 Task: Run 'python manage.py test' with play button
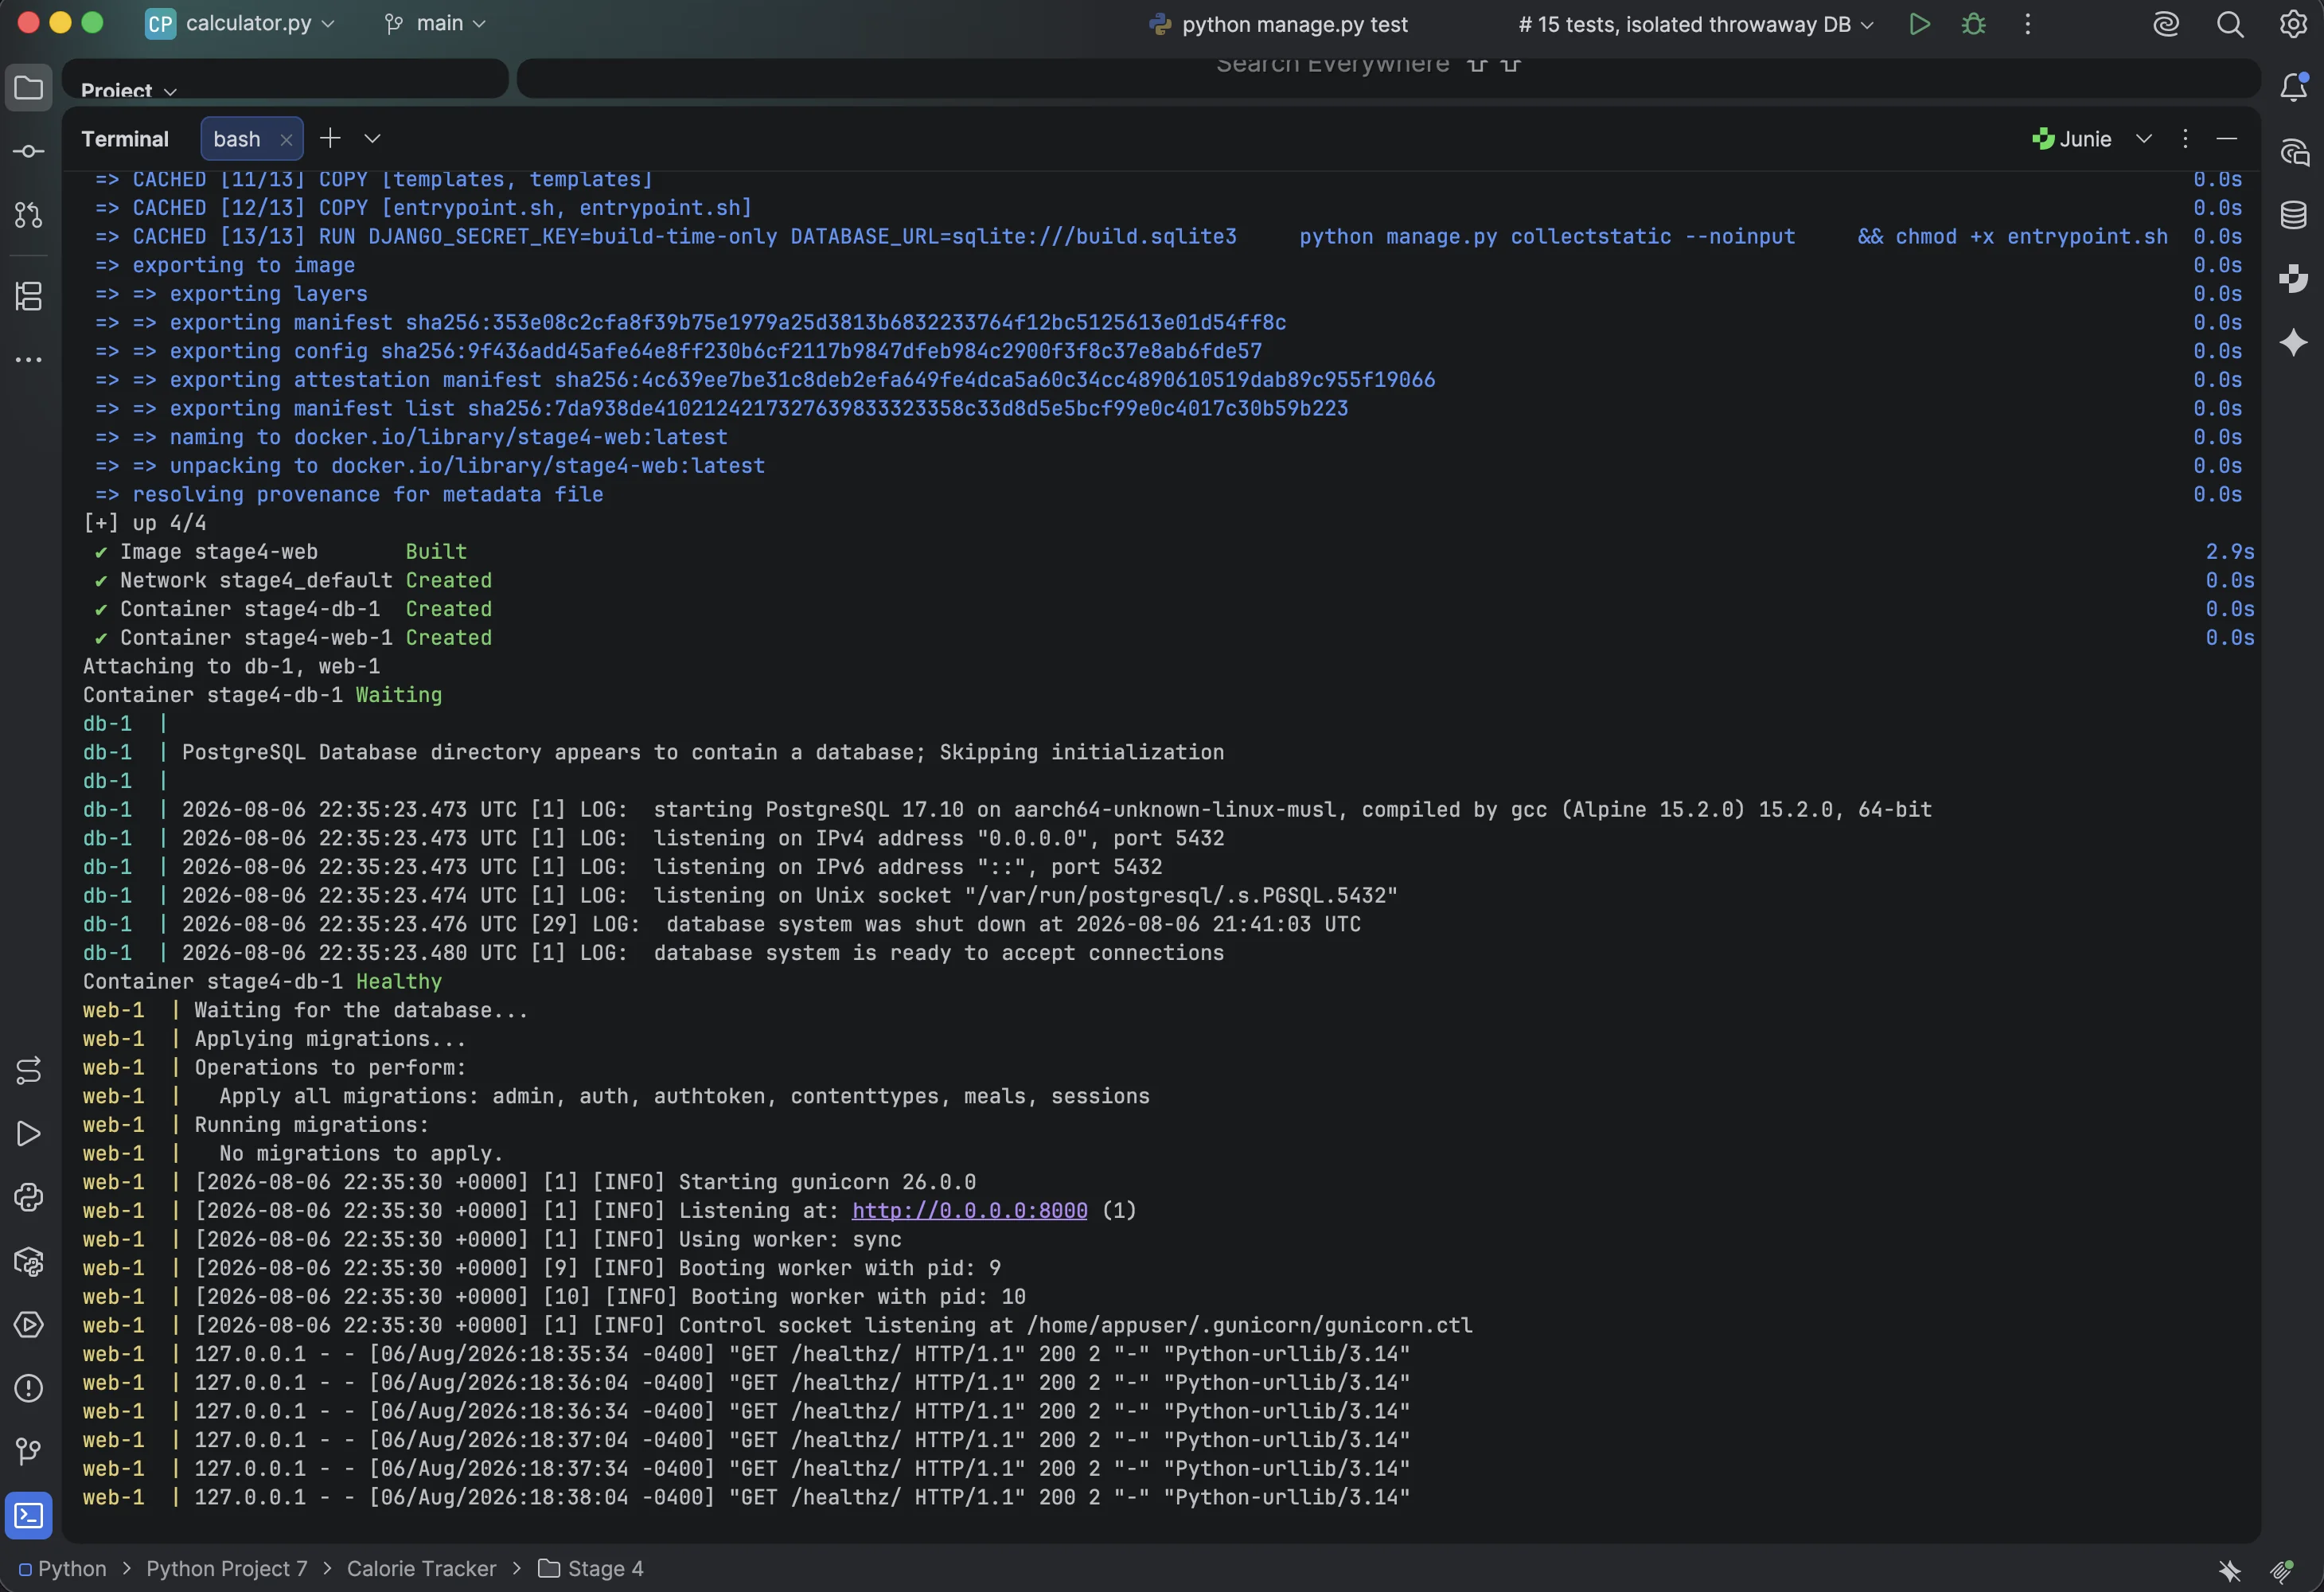point(1919,24)
